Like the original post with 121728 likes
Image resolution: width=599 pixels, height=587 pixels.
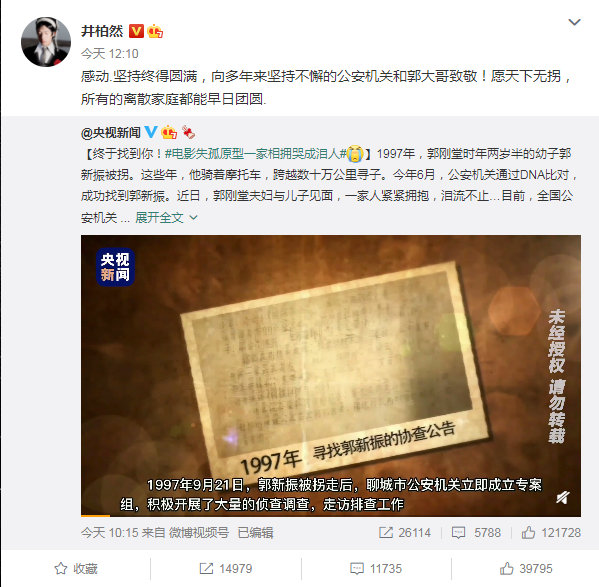coord(551,533)
